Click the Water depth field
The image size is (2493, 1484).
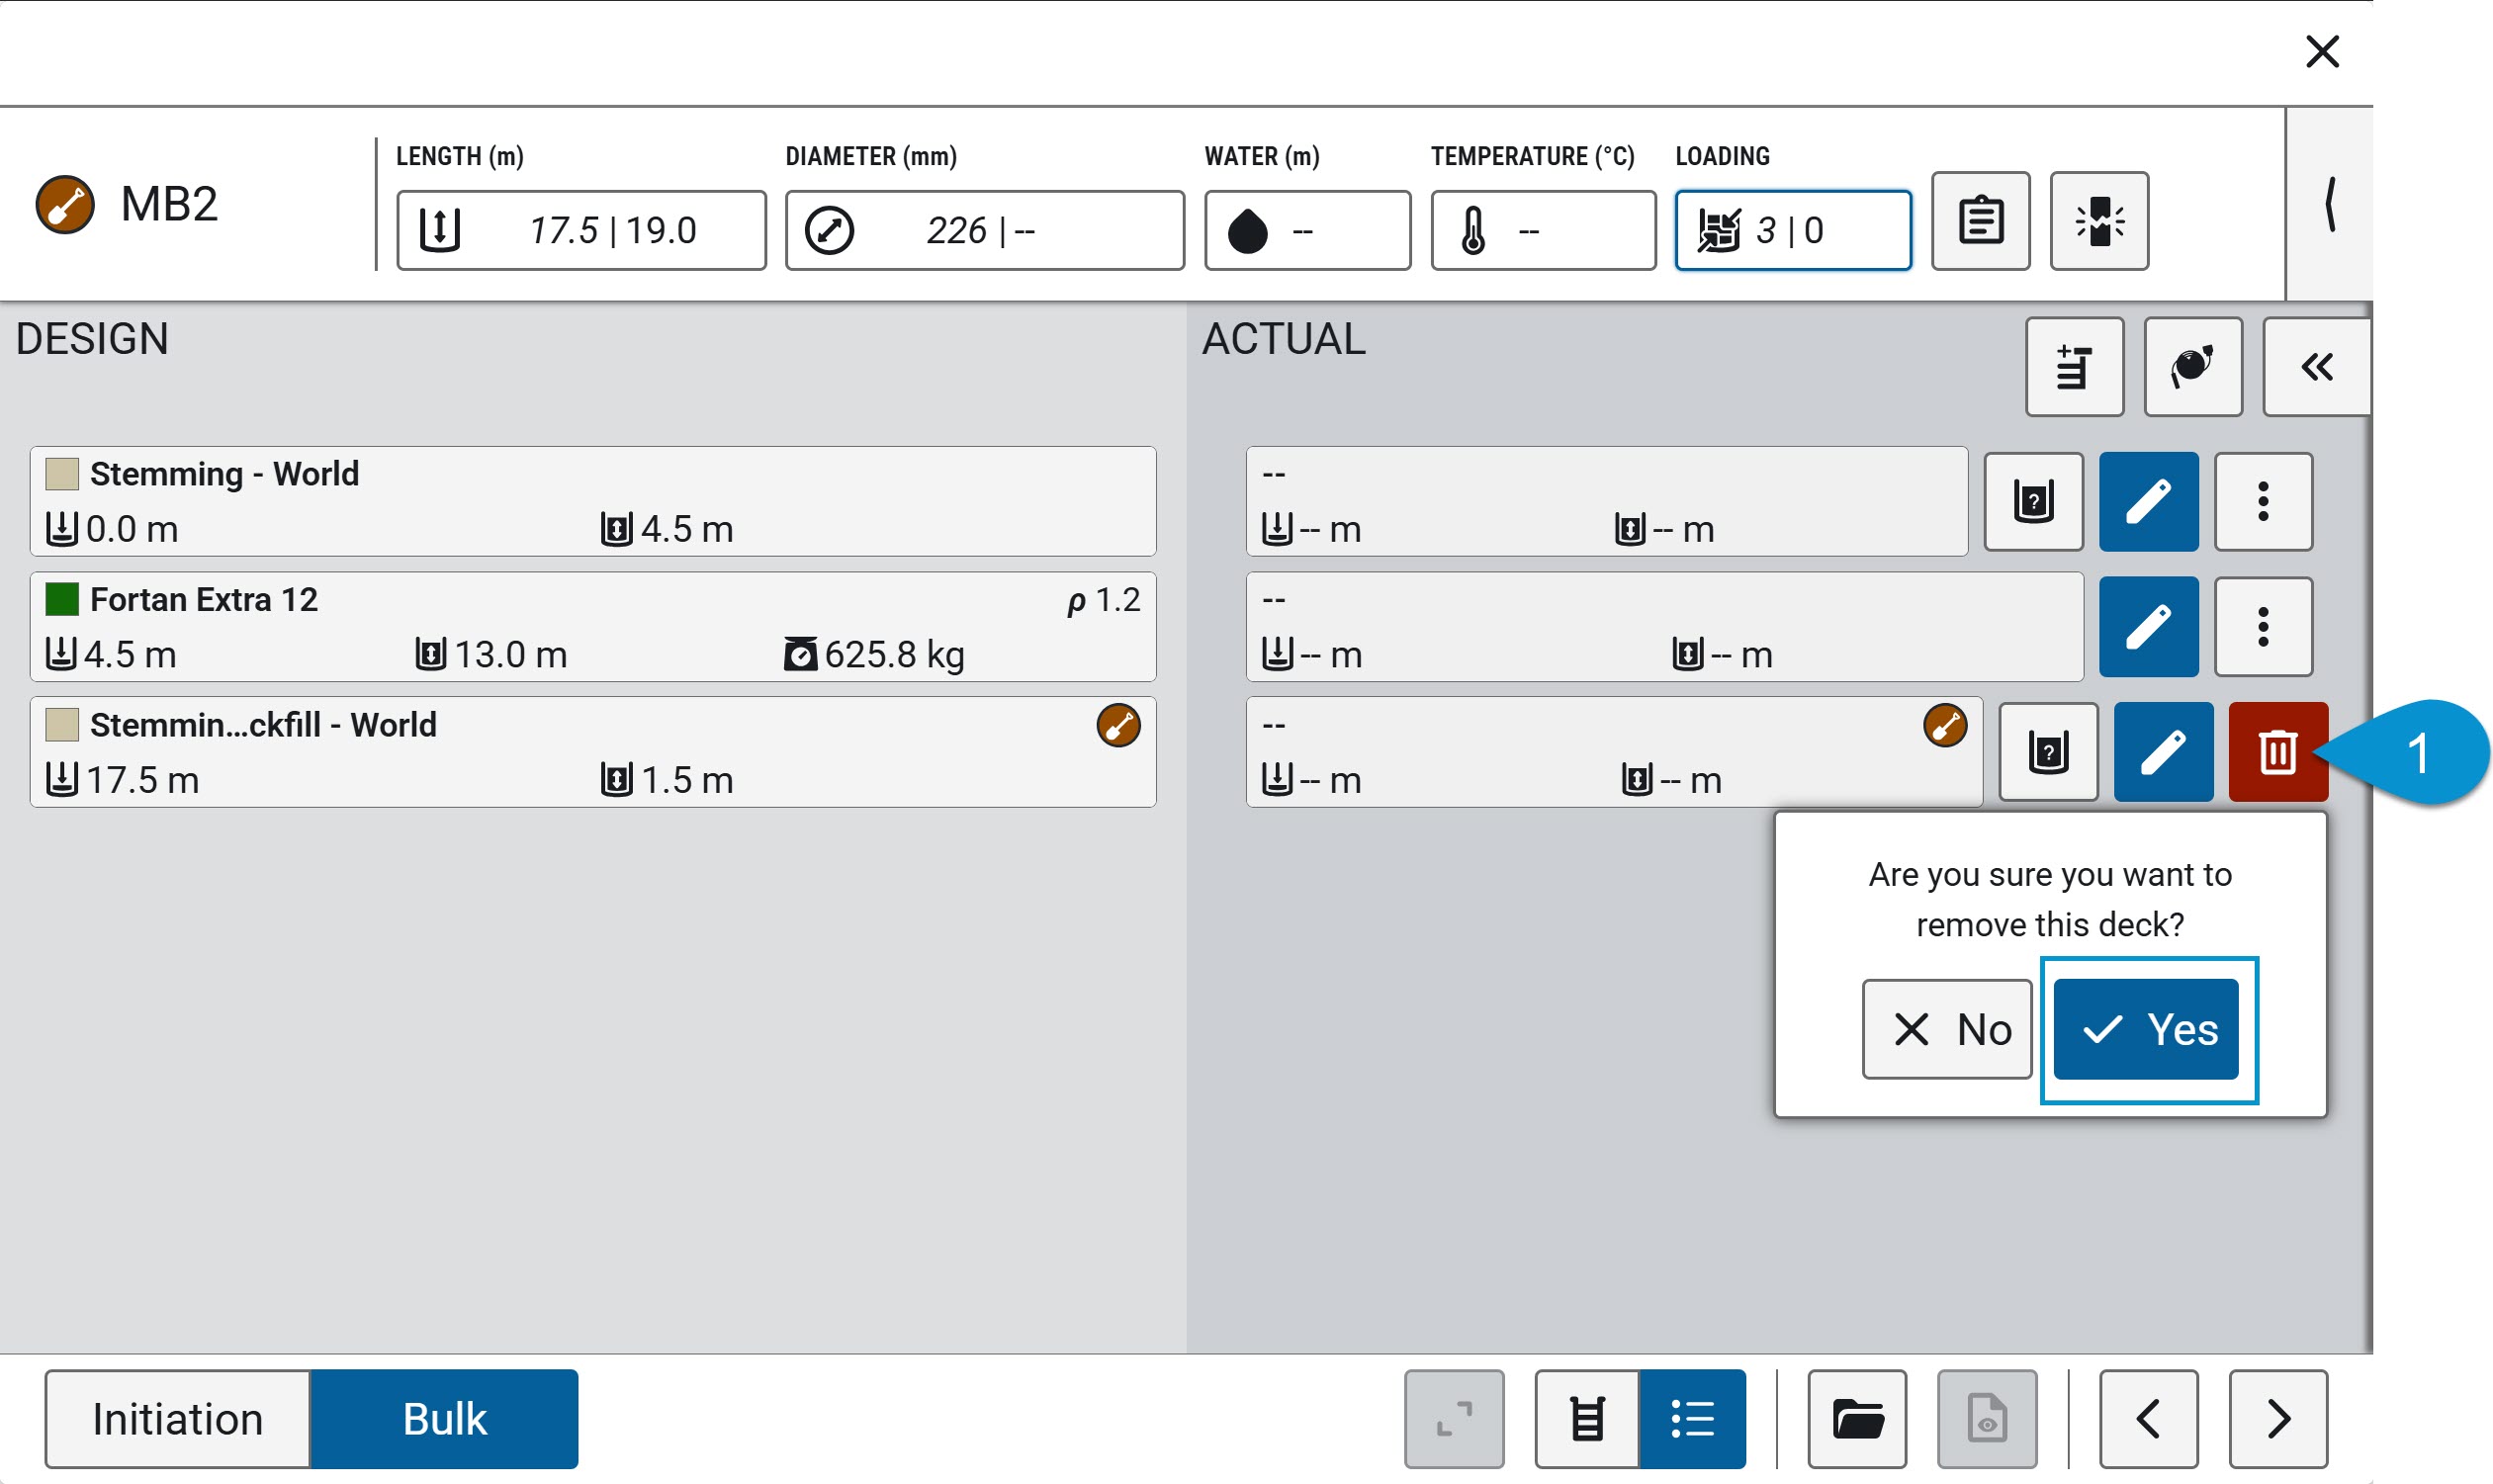1307,231
